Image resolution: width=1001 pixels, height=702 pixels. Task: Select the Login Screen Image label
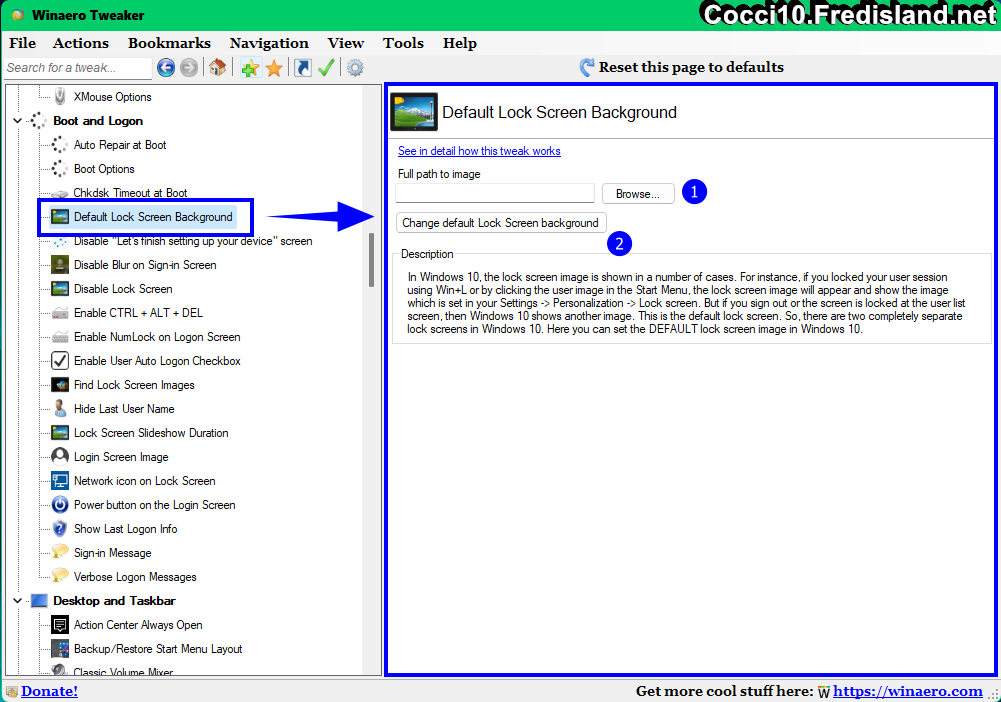point(121,457)
